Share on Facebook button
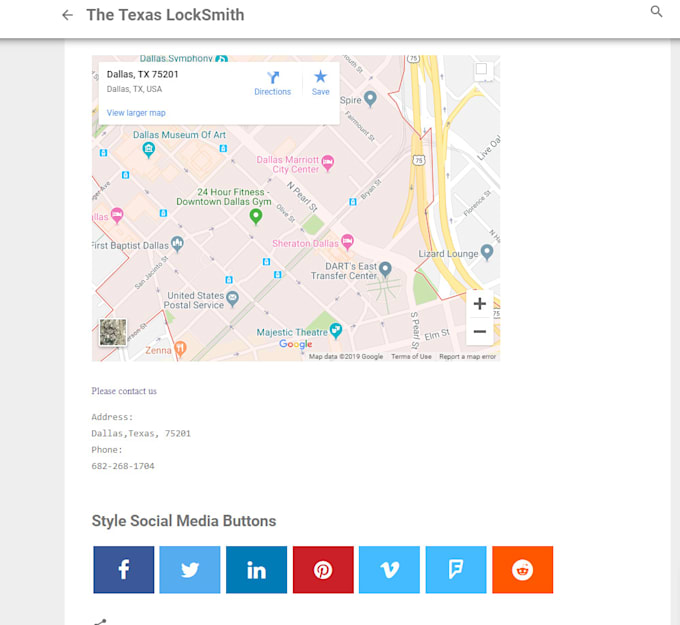Screen dimensions: 680x625 pyautogui.click(x=124, y=569)
